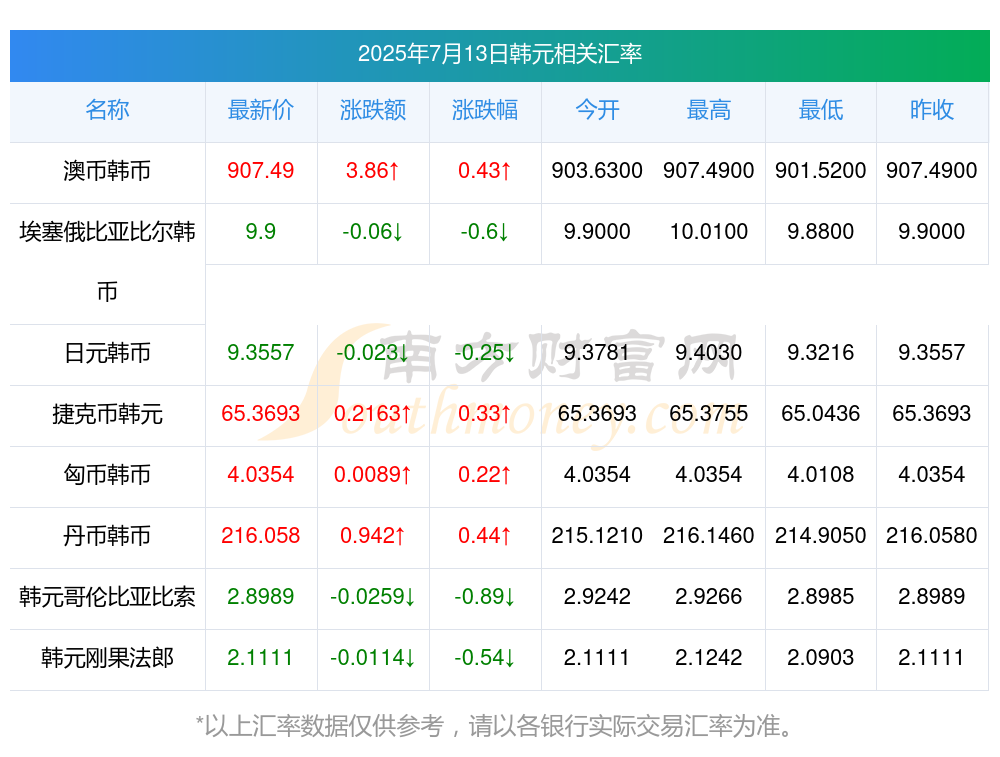Select the 最低 column header
This screenshot has height=757, width=1000.
(x=821, y=110)
